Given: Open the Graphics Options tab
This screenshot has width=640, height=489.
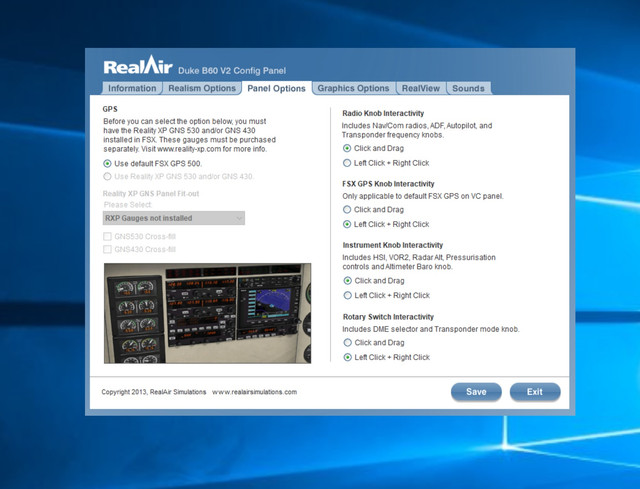Looking at the screenshot, I should click(353, 88).
